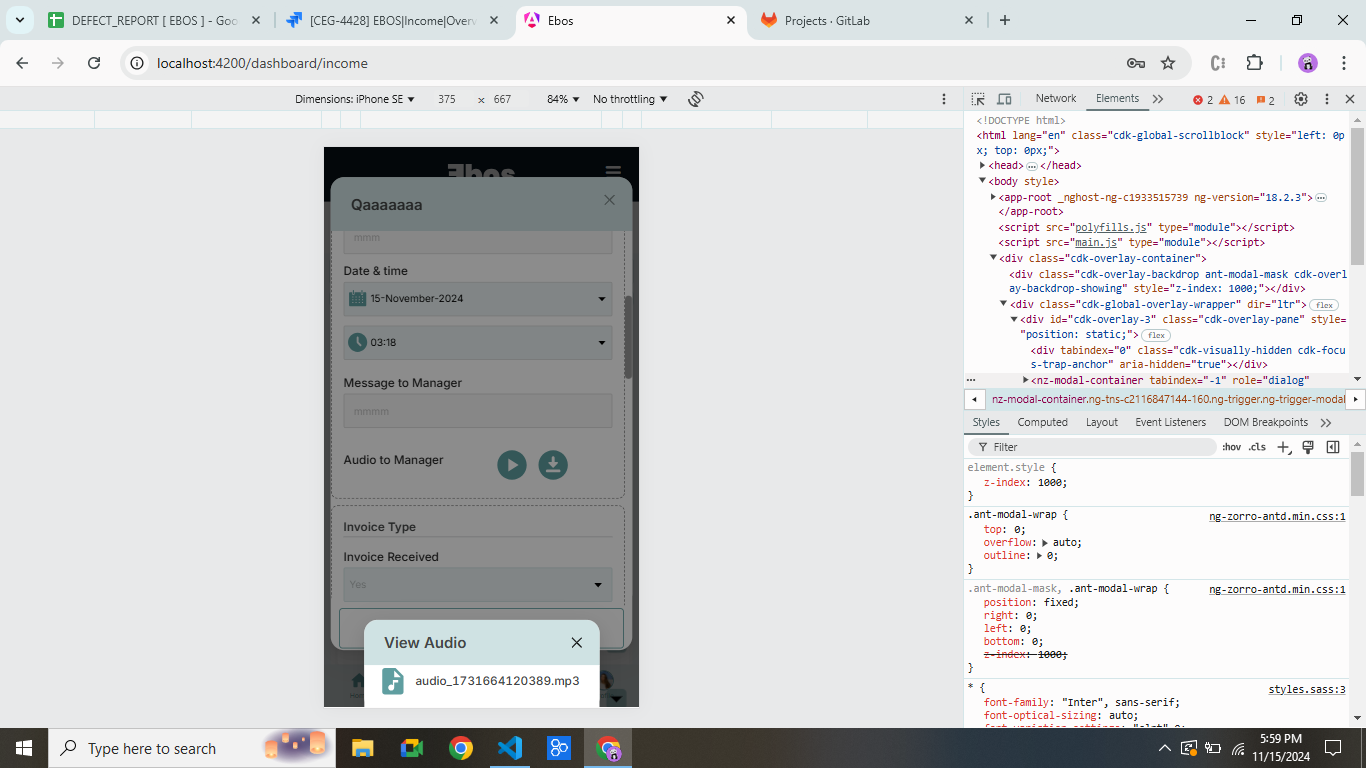Open the hamburger menu in Ebos header

(613, 172)
